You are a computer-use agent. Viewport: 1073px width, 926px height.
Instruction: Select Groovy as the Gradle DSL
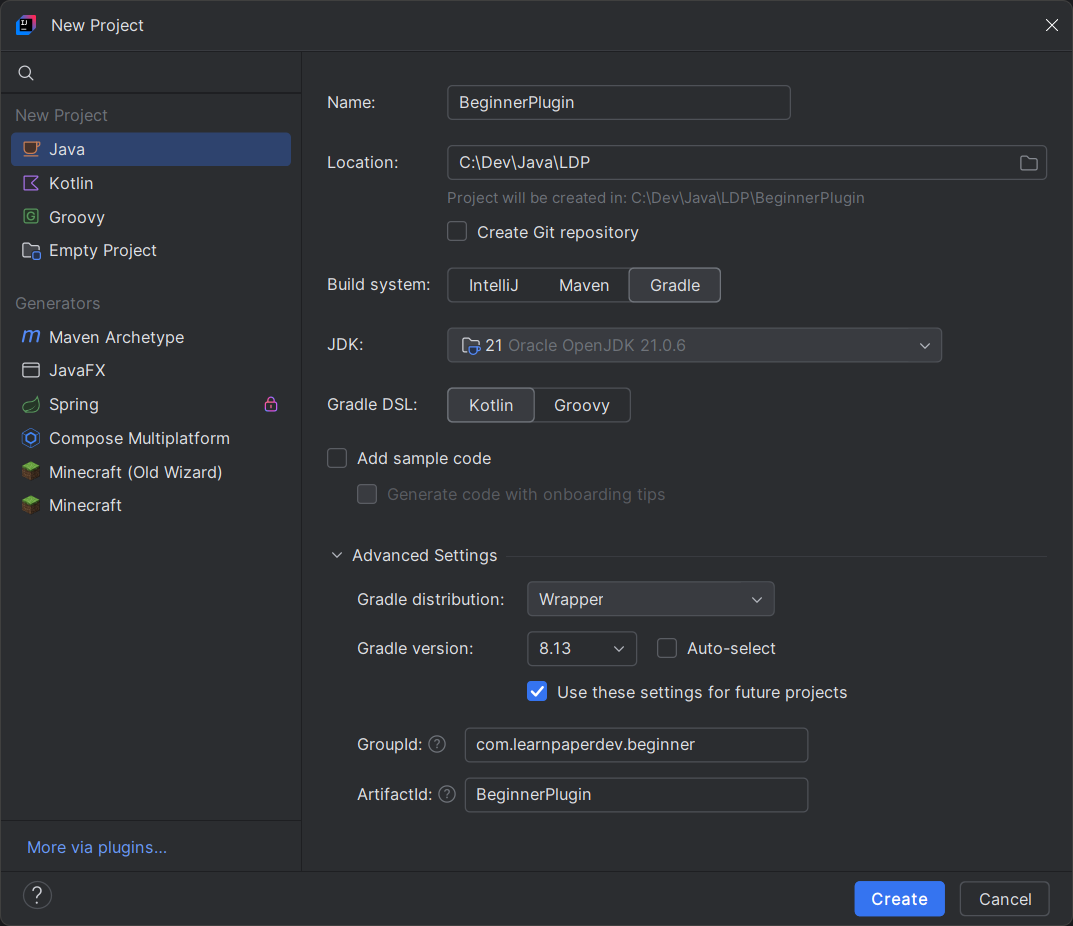coord(582,405)
